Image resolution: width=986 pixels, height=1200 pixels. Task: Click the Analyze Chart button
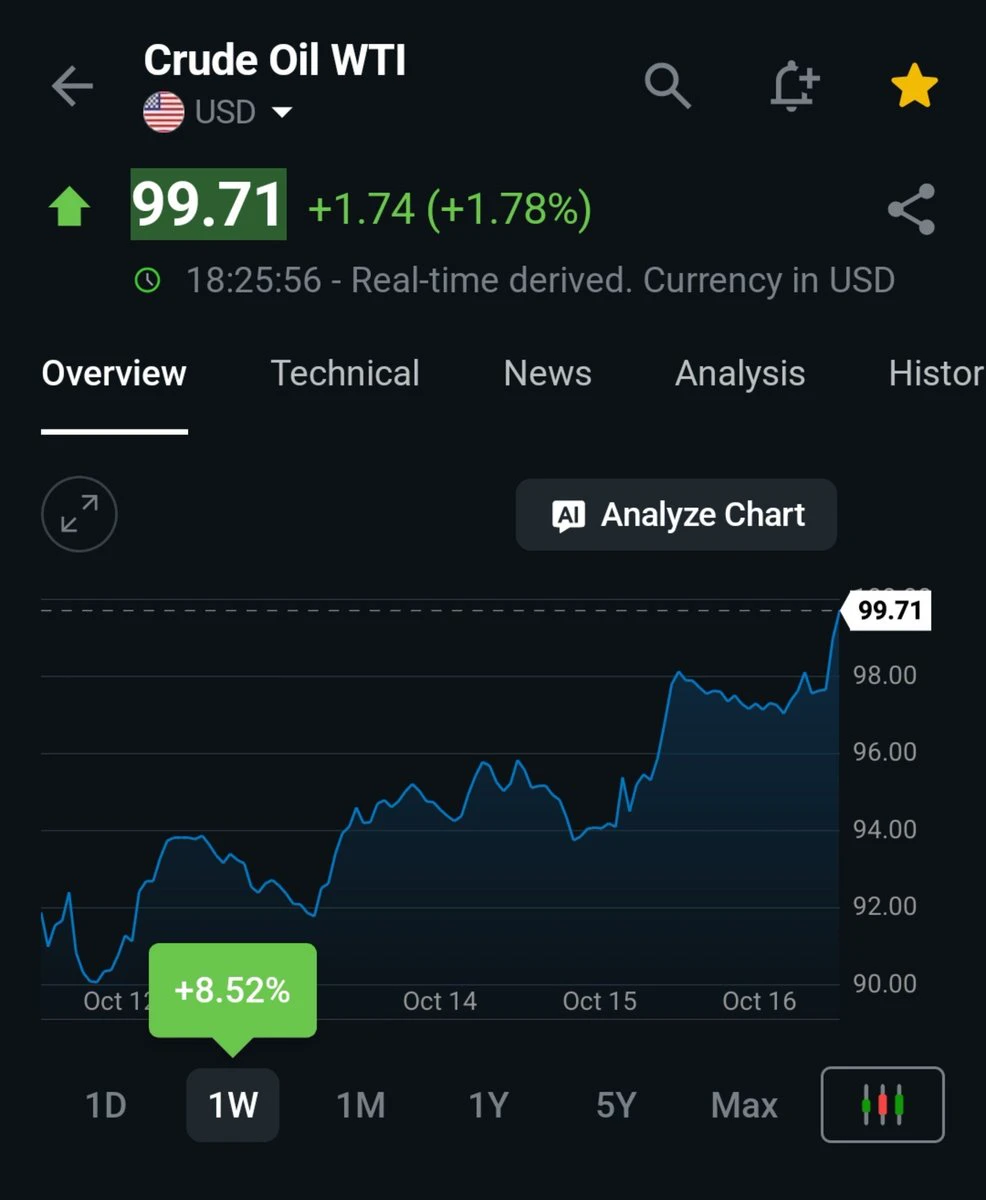pyautogui.click(x=676, y=514)
